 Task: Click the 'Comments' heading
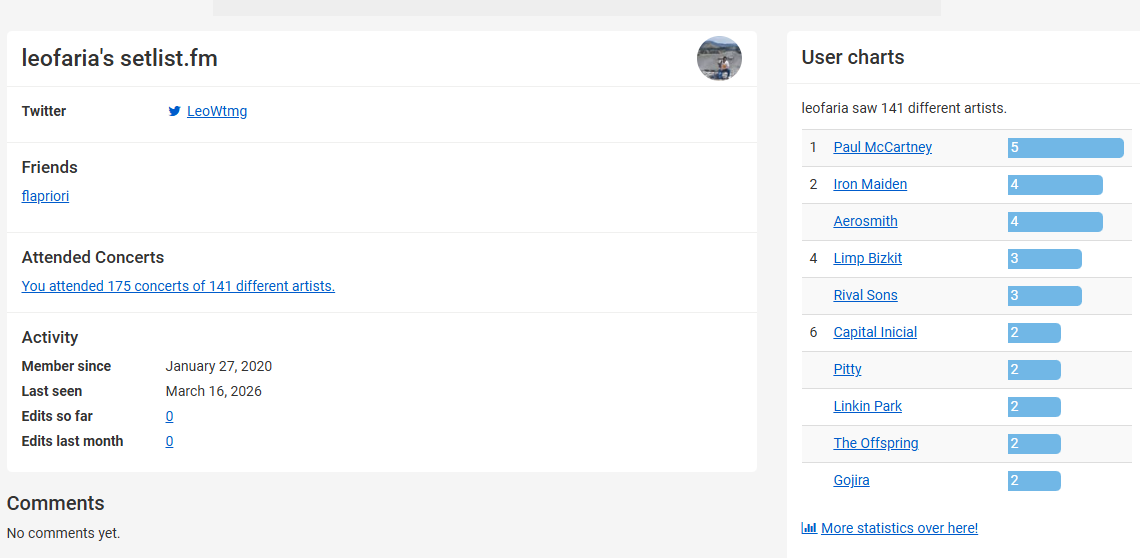55,503
